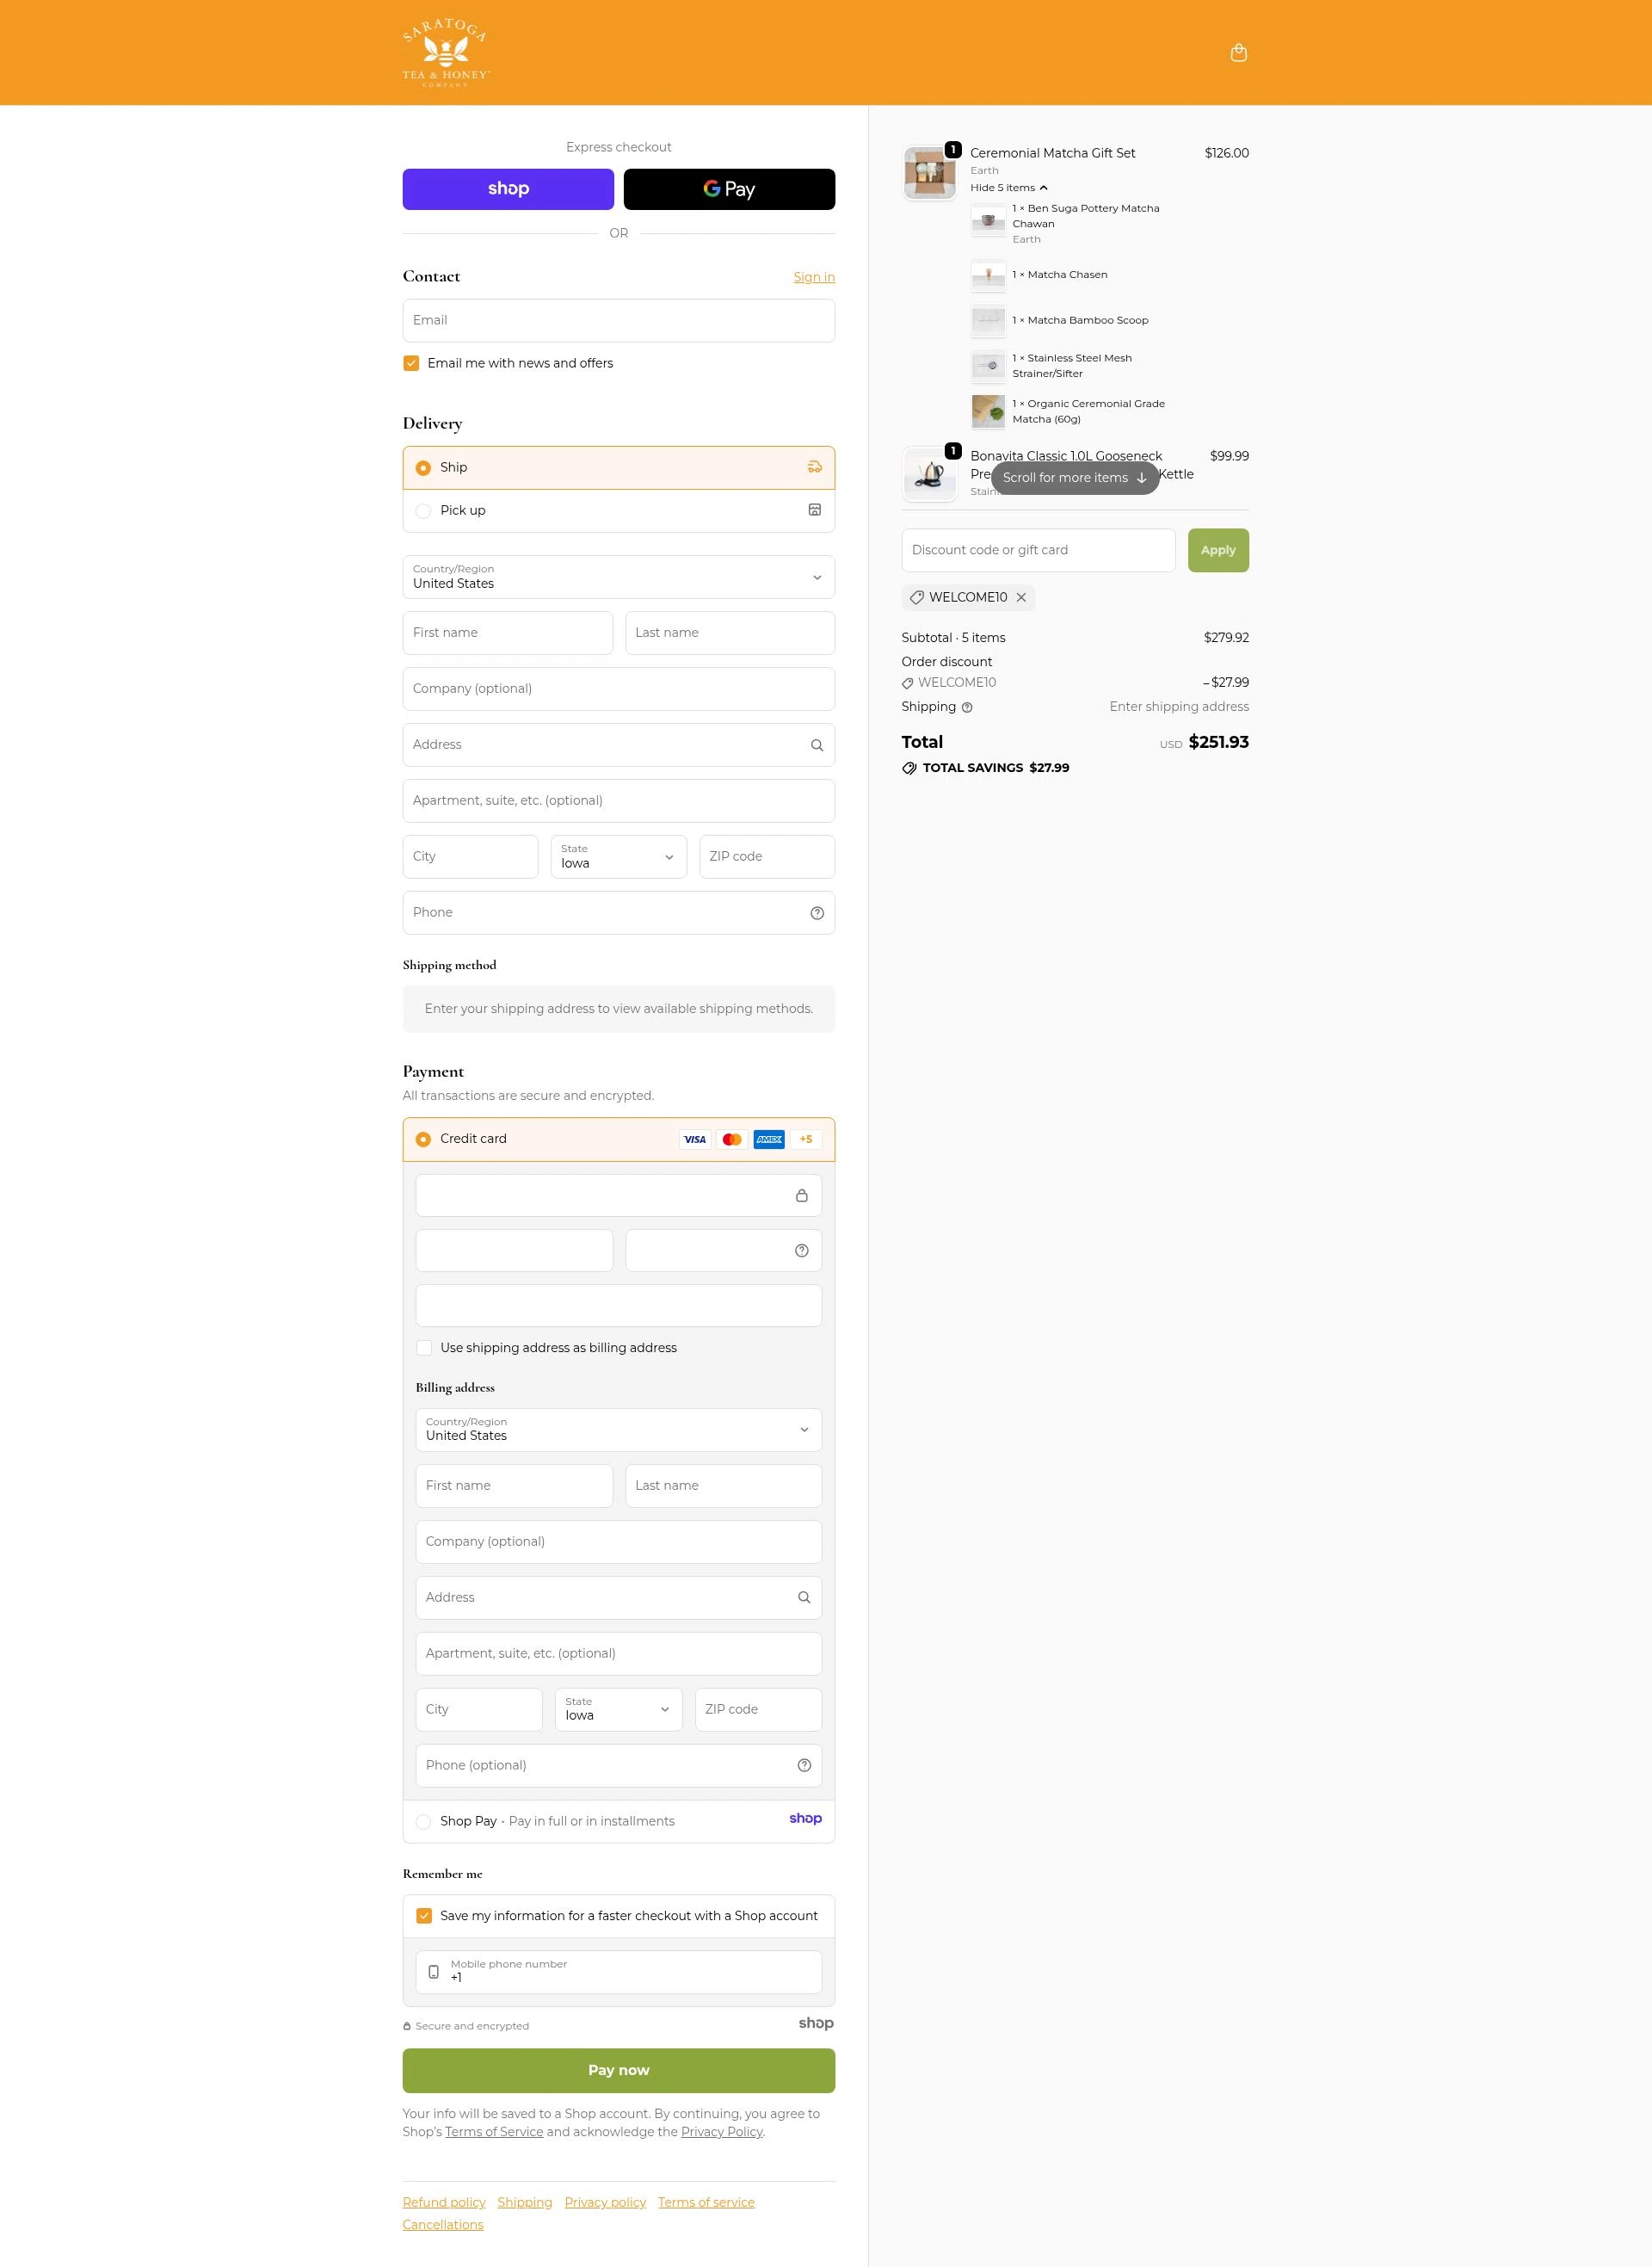Click the Scroll for more items pill
This screenshot has width=1652, height=2267.
[x=1074, y=477]
